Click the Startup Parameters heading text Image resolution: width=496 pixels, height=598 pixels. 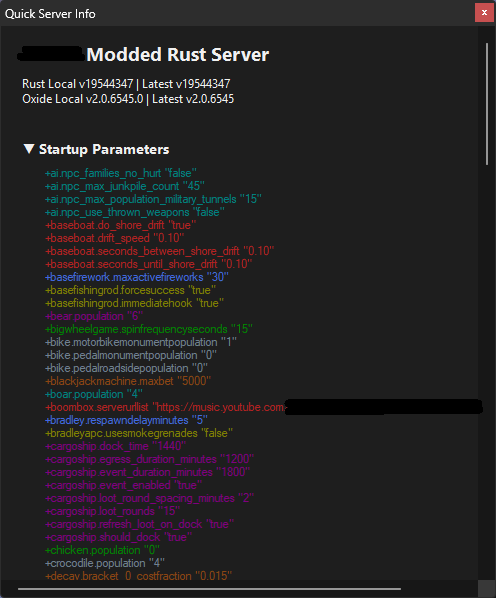coord(104,150)
